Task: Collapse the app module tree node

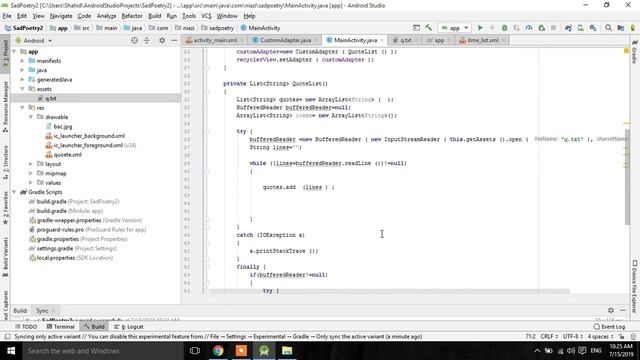Action: (15, 51)
